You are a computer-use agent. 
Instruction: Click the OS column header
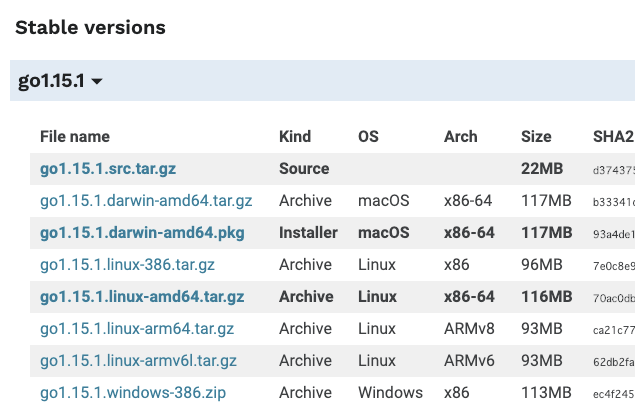click(x=368, y=137)
